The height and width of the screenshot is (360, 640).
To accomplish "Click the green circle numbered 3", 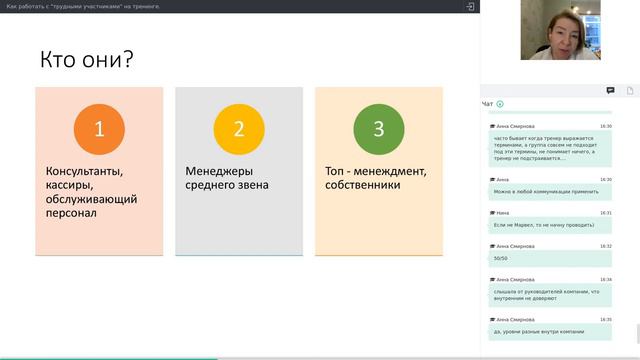I will (379, 129).
